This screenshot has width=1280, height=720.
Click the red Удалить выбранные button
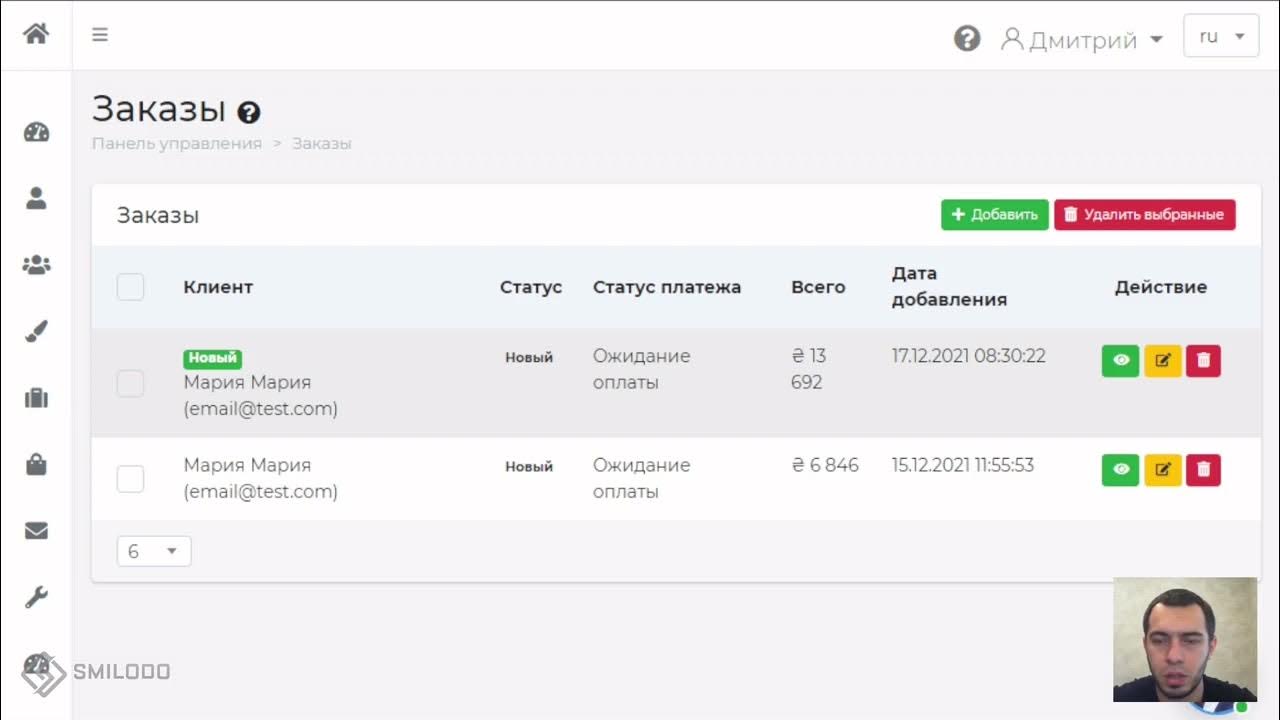[1144, 214]
